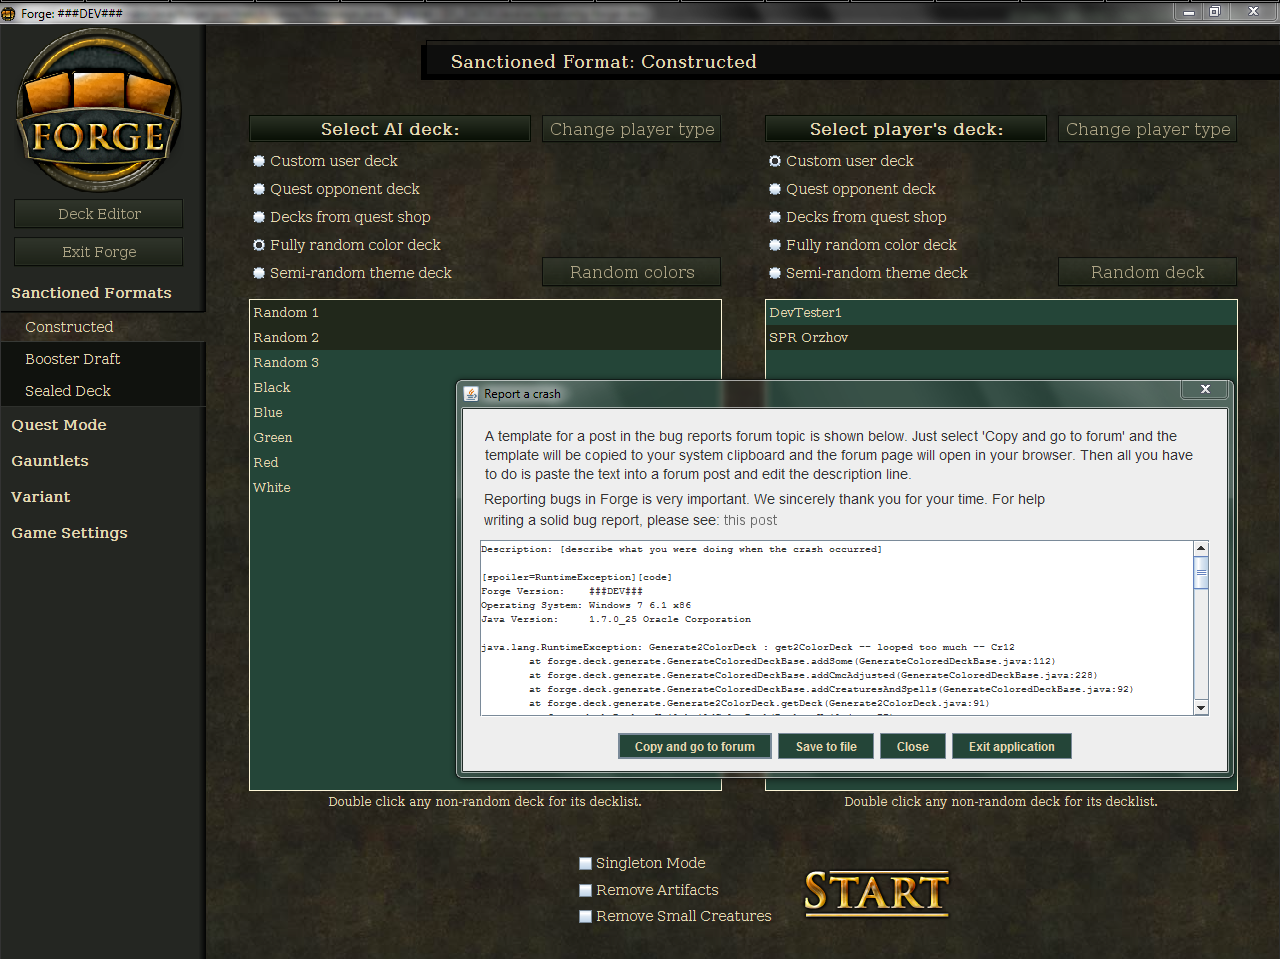
Task: Open the Sealed Deck menu item
Action: click(68, 391)
